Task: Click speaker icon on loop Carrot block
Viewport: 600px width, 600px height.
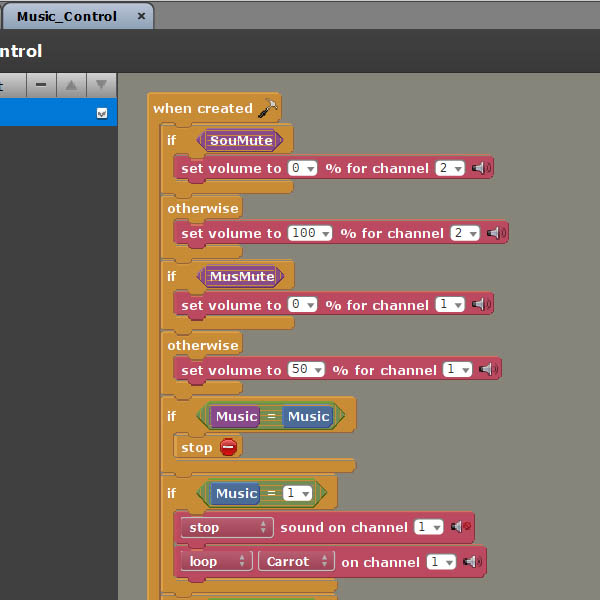Action: pos(472,562)
